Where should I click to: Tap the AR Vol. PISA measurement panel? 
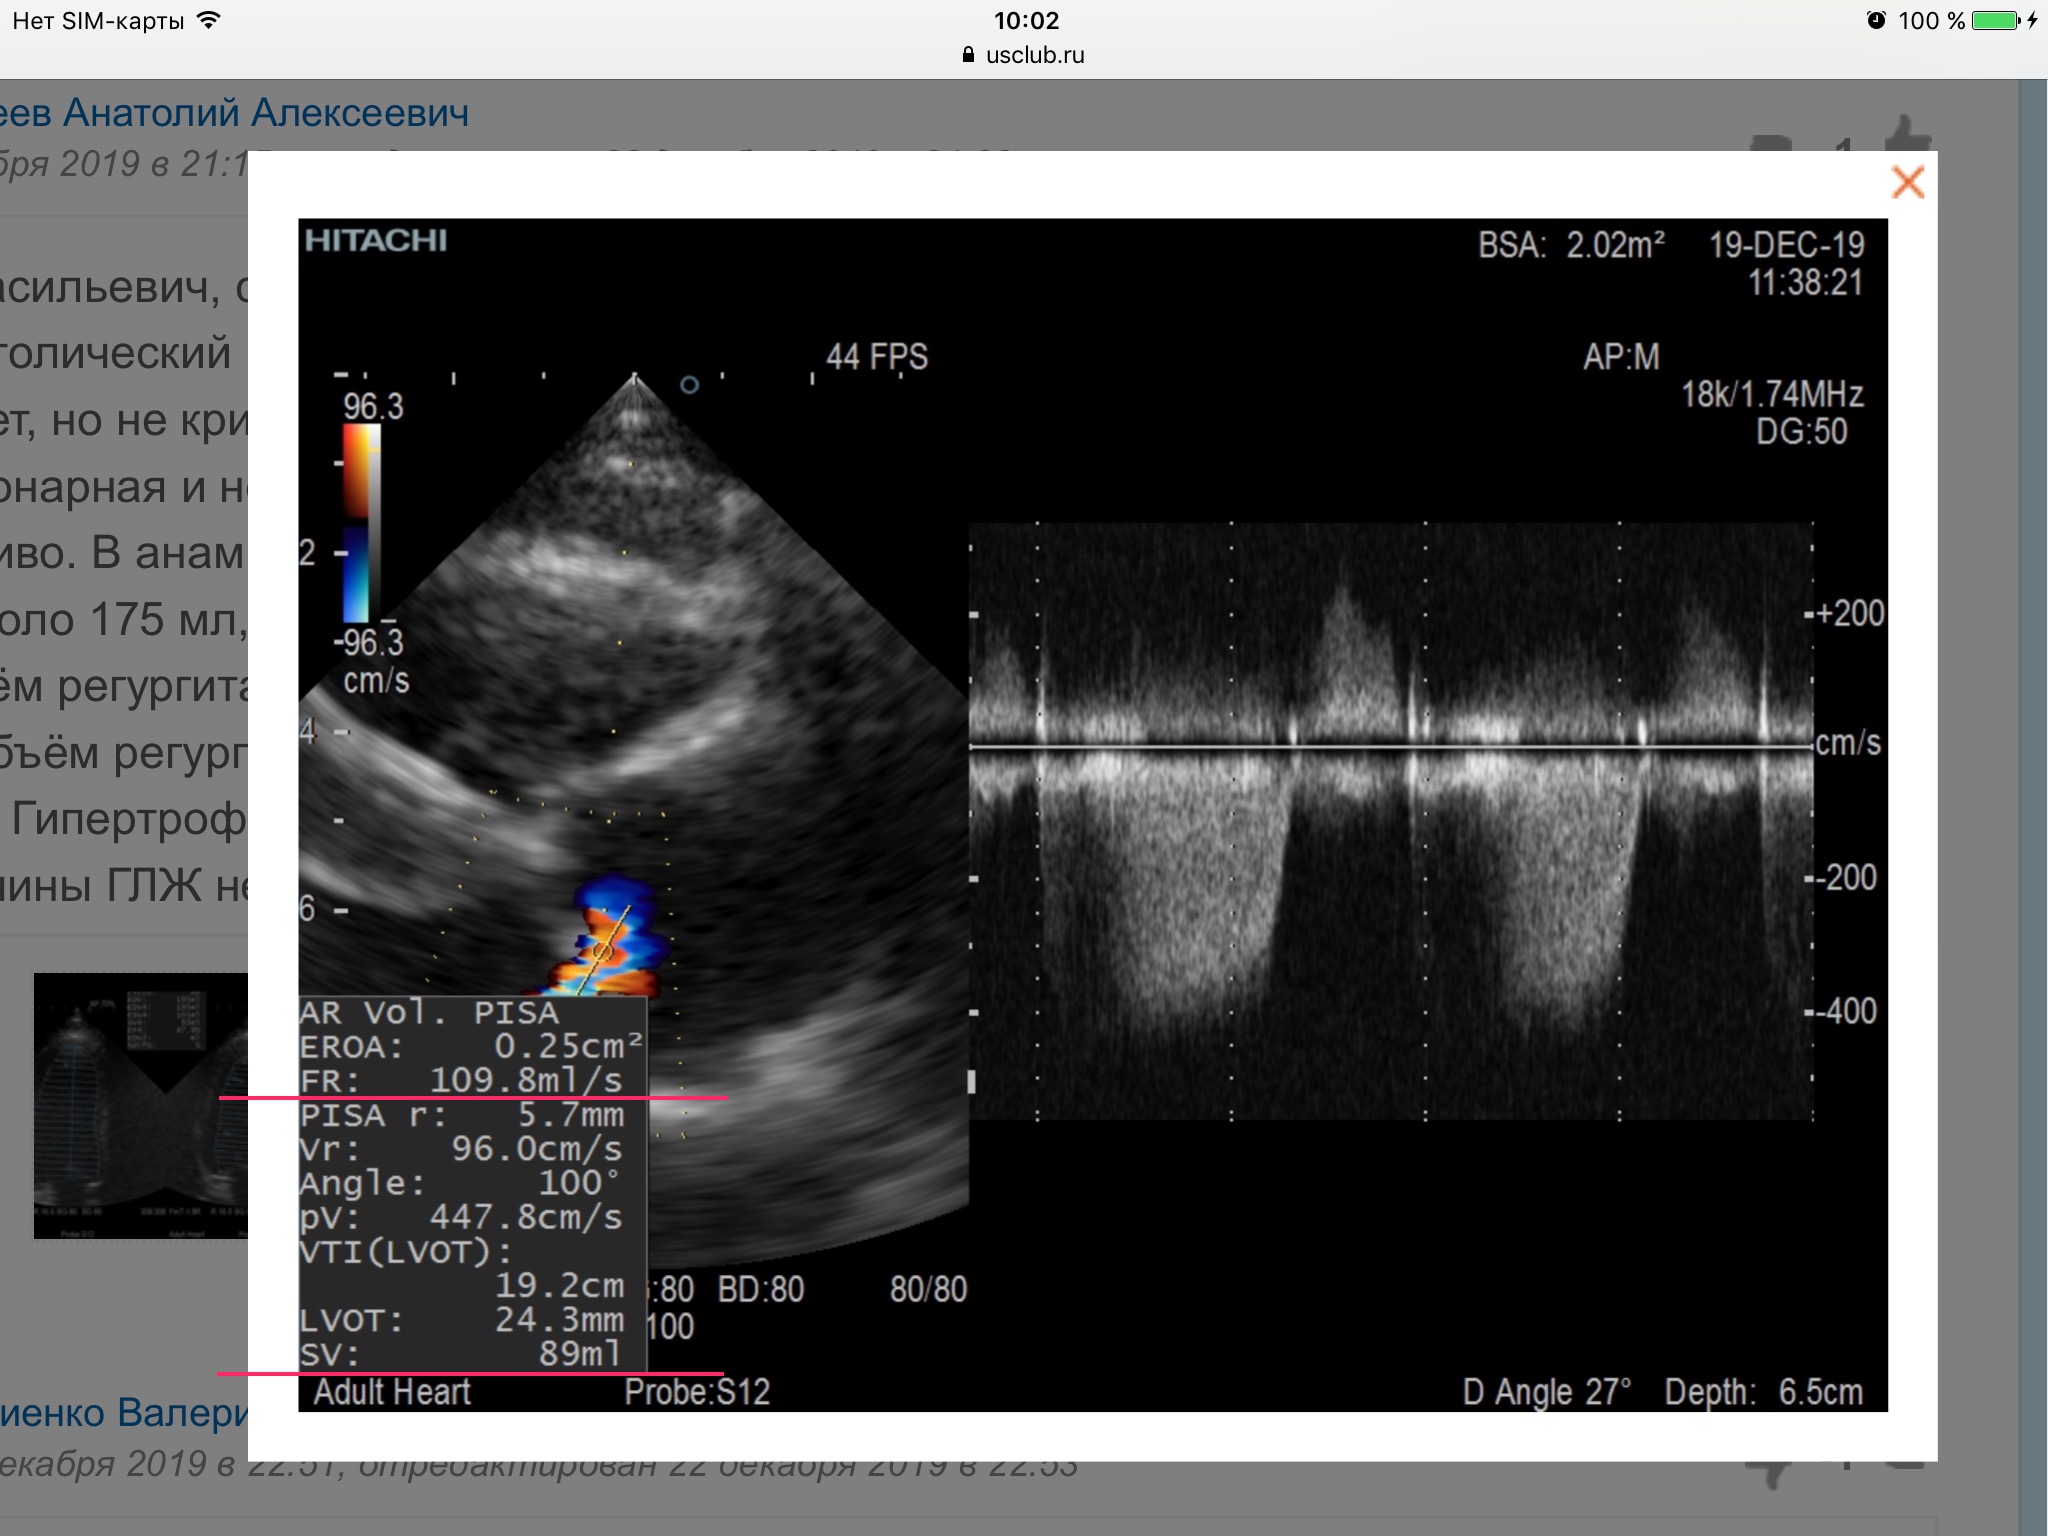pyautogui.click(x=472, y=1183)
